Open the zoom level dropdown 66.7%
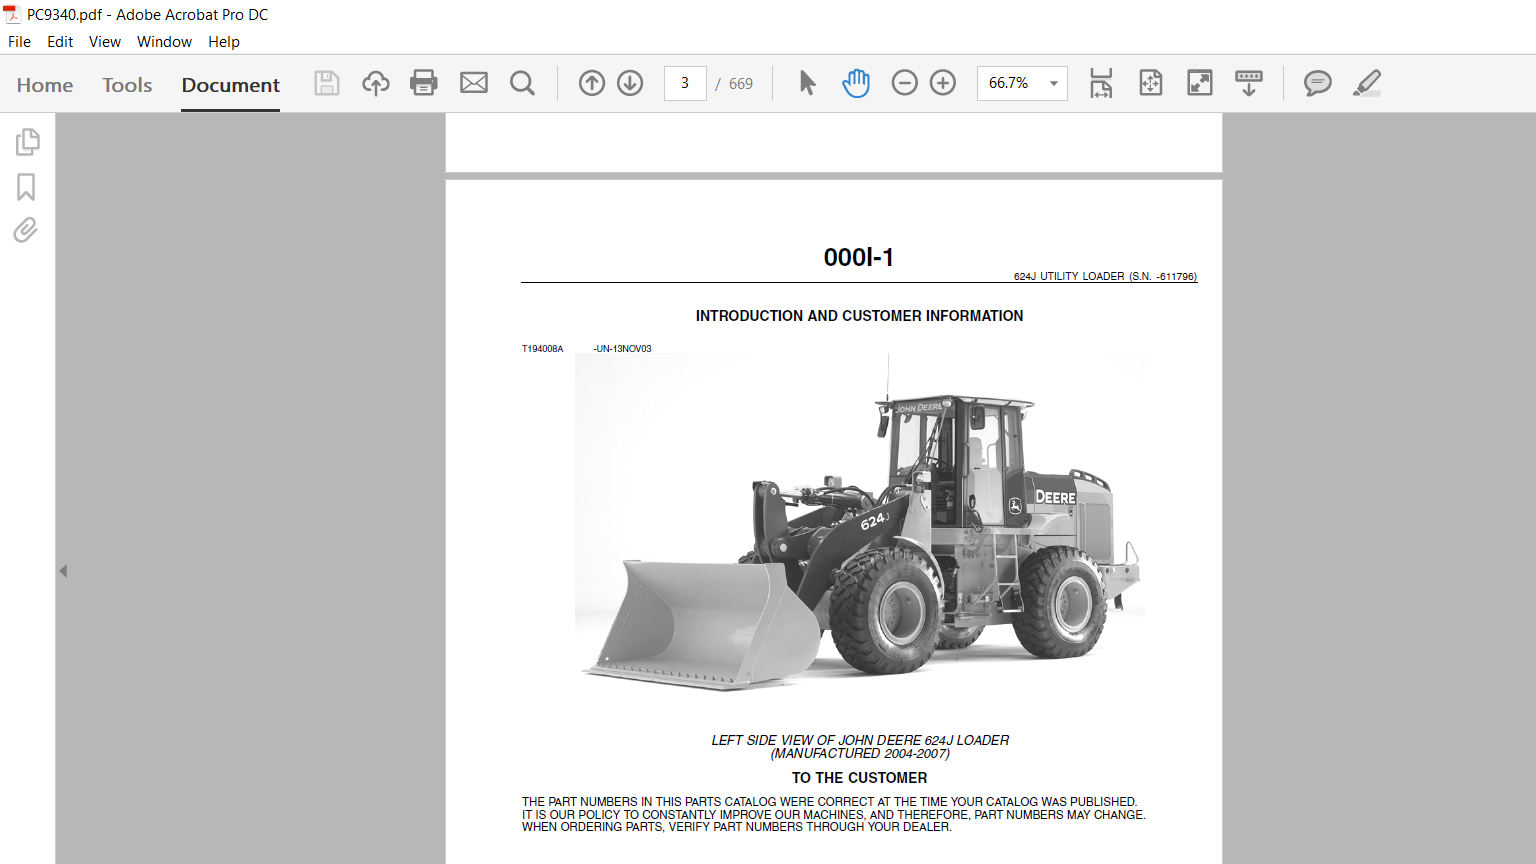This screenshot has height=864, width=1536. tap(1022, 83)
